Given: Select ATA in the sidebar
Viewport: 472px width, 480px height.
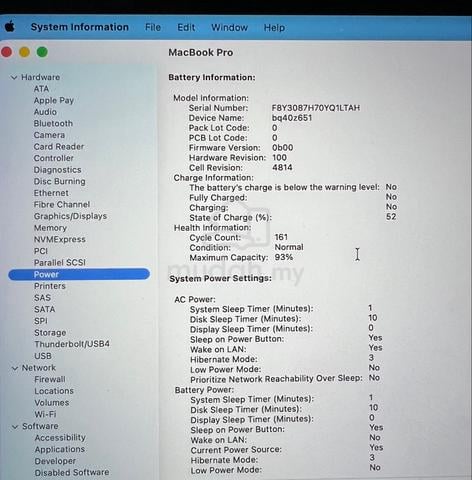Looking at the screenshot, I should point(41,89).
